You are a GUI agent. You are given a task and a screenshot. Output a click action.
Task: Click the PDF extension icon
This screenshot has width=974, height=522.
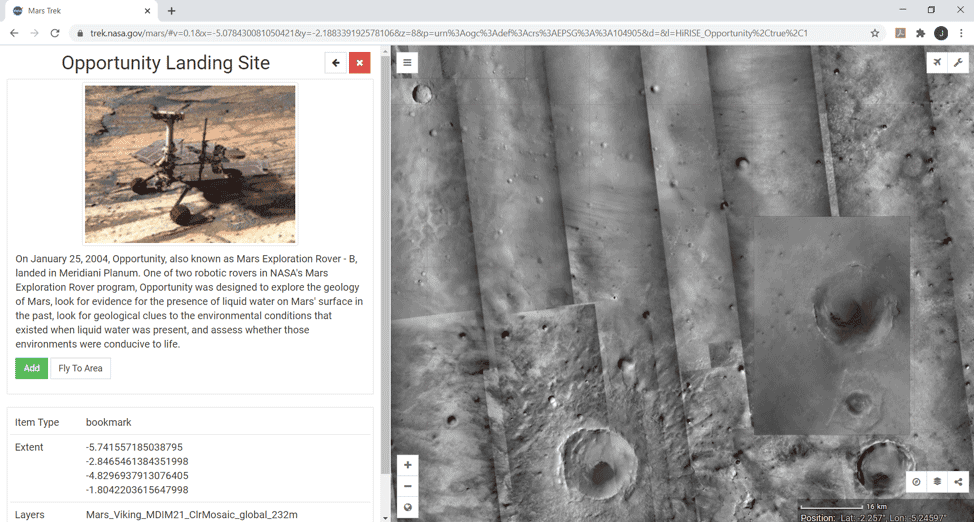click(900, 33)
